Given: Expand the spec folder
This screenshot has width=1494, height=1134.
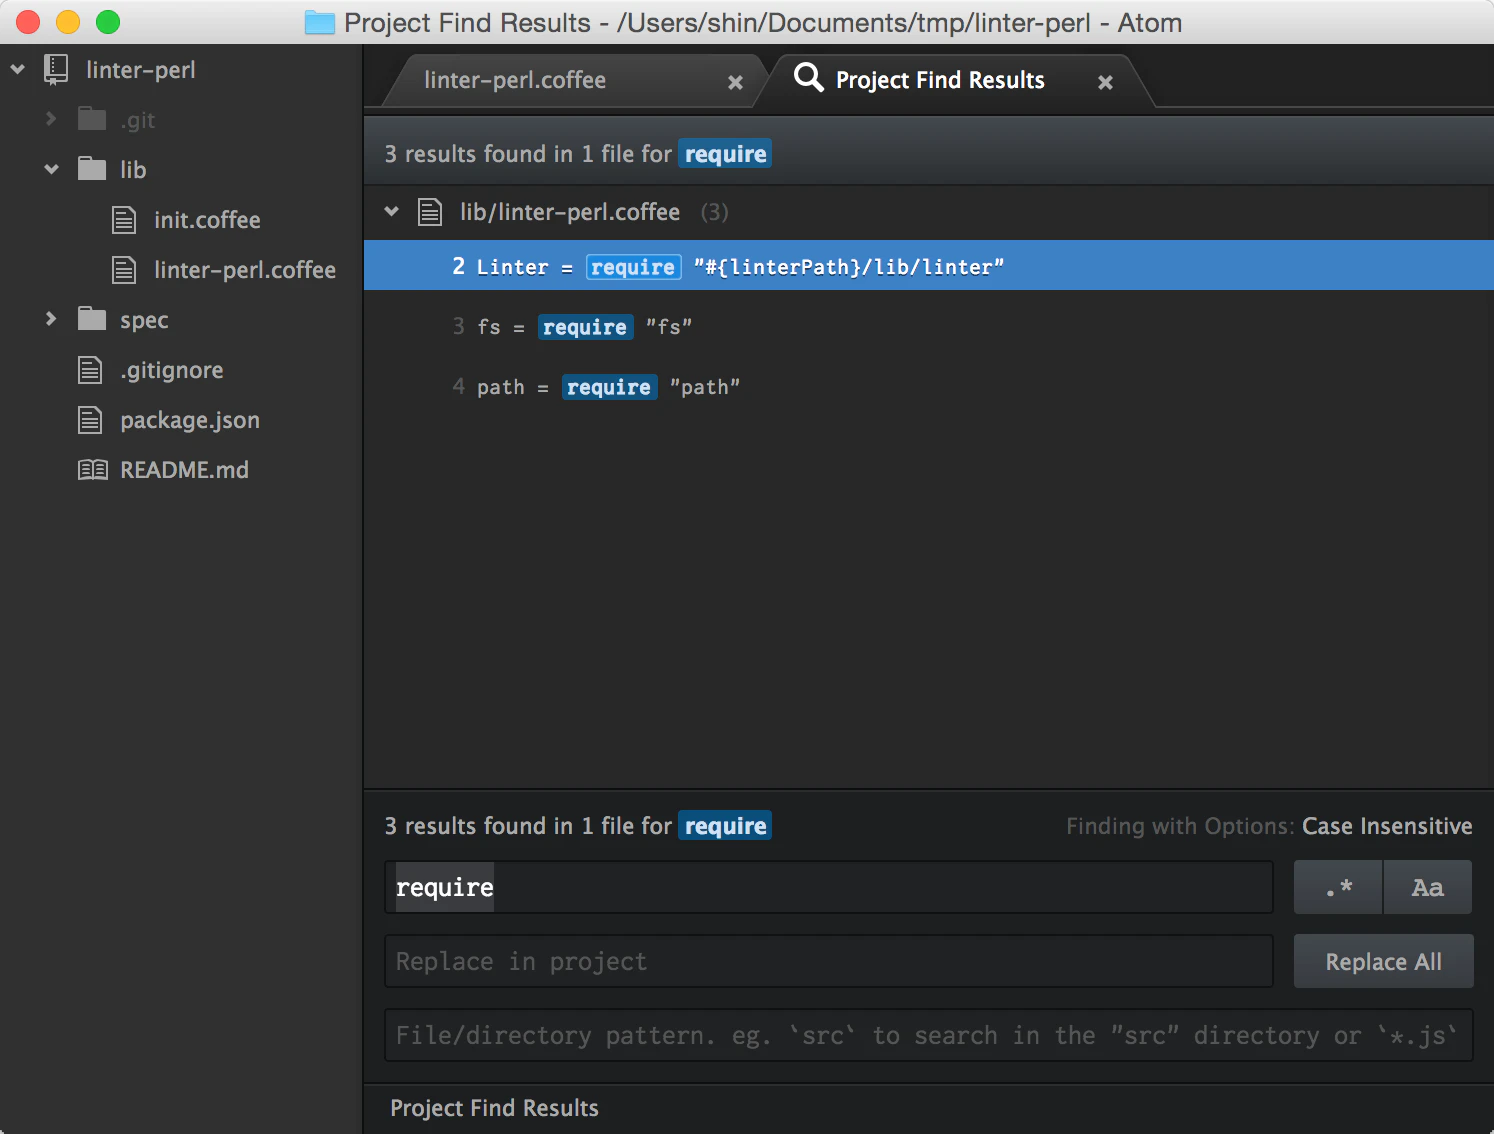Looking at the screenshot, I should [x=51, y=319].
